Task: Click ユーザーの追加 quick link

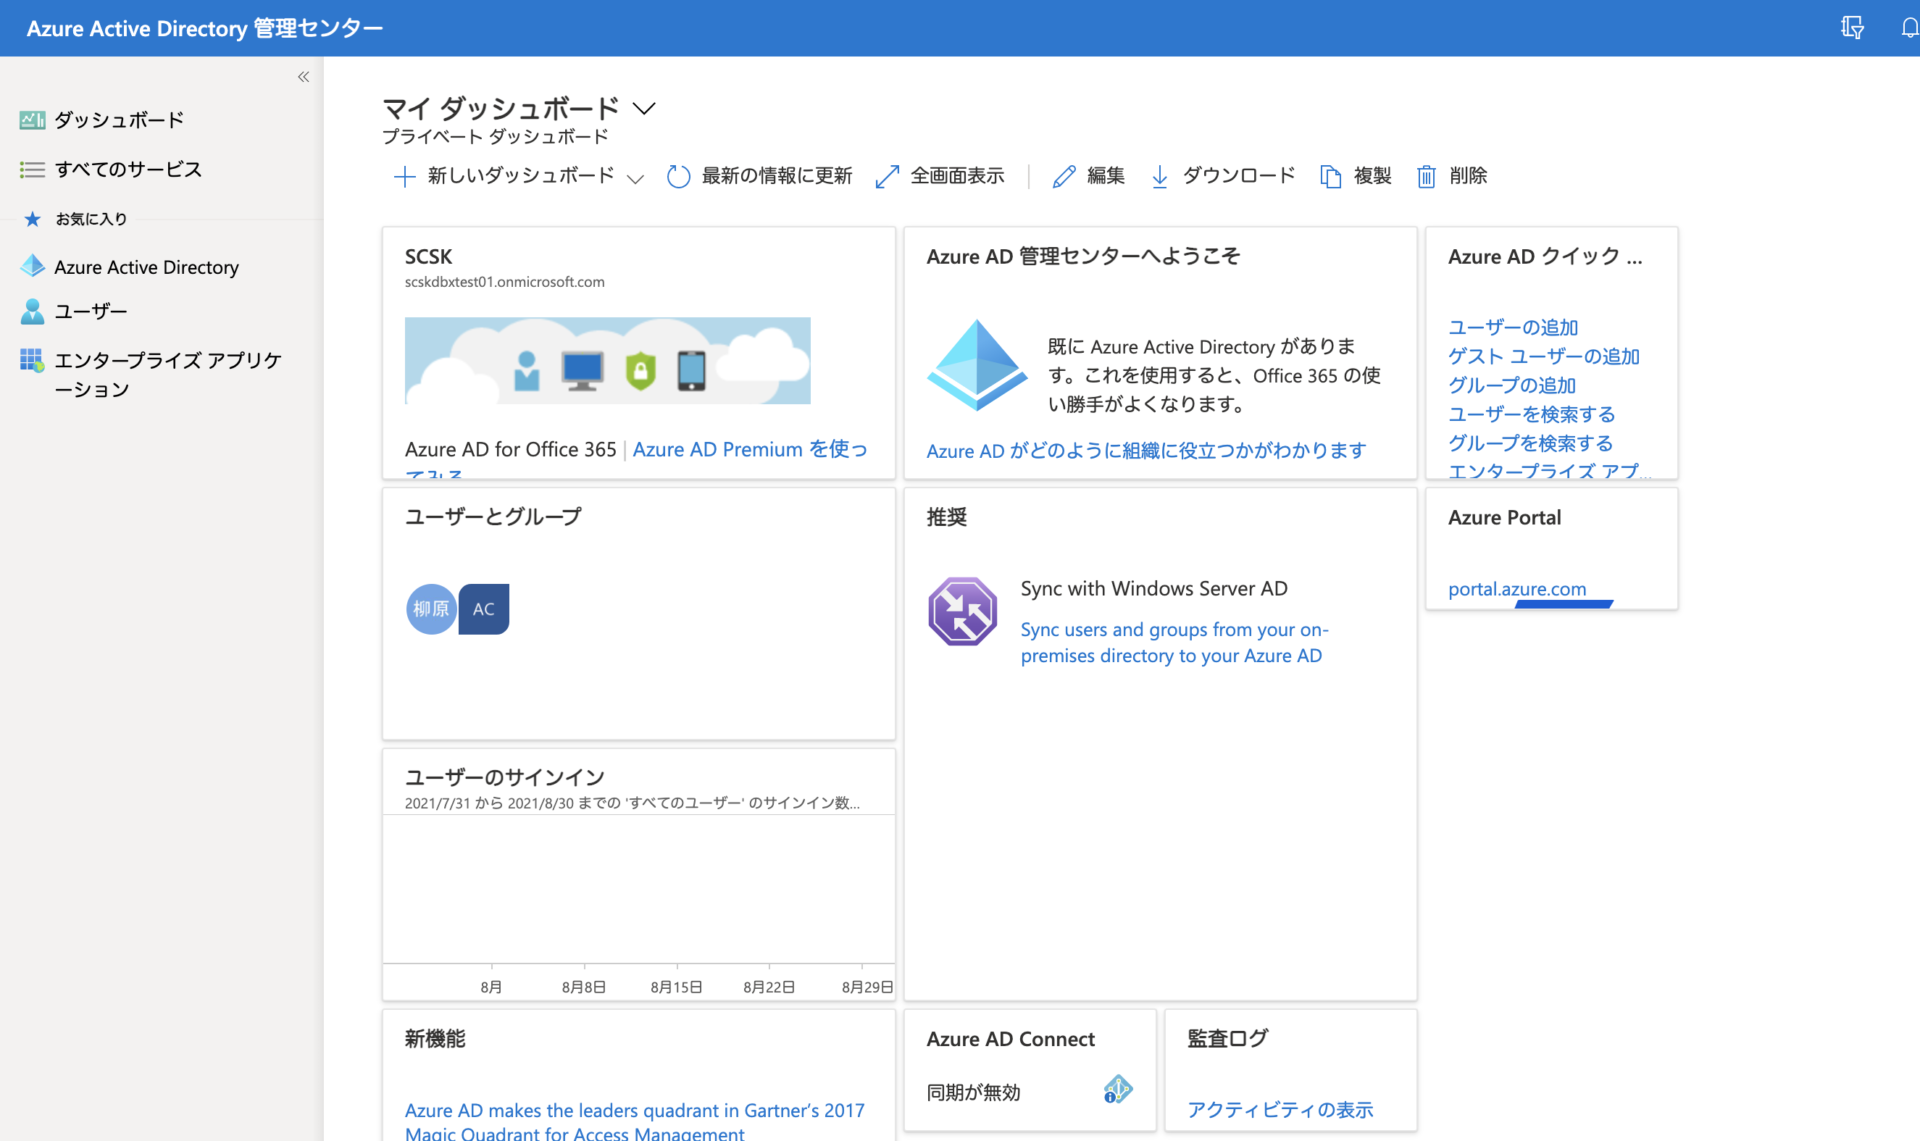Action: point(1513,327)
